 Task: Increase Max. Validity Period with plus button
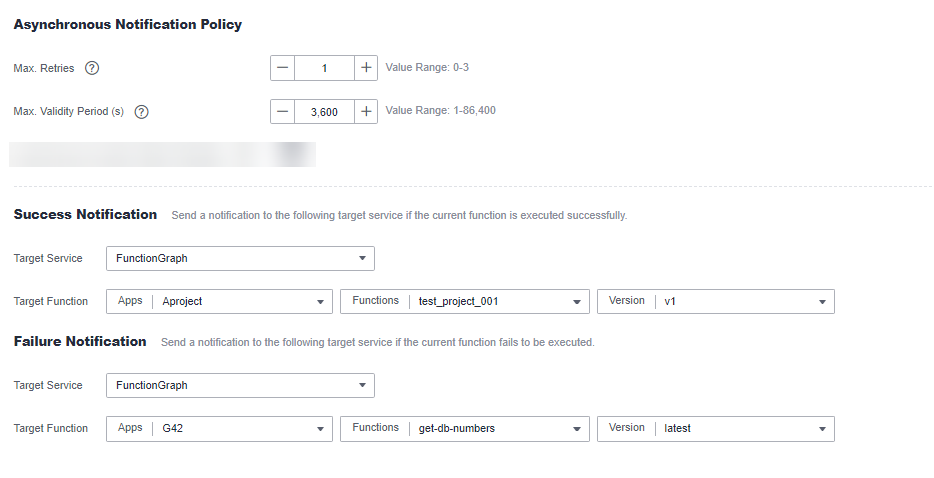[x=366, y=111]
